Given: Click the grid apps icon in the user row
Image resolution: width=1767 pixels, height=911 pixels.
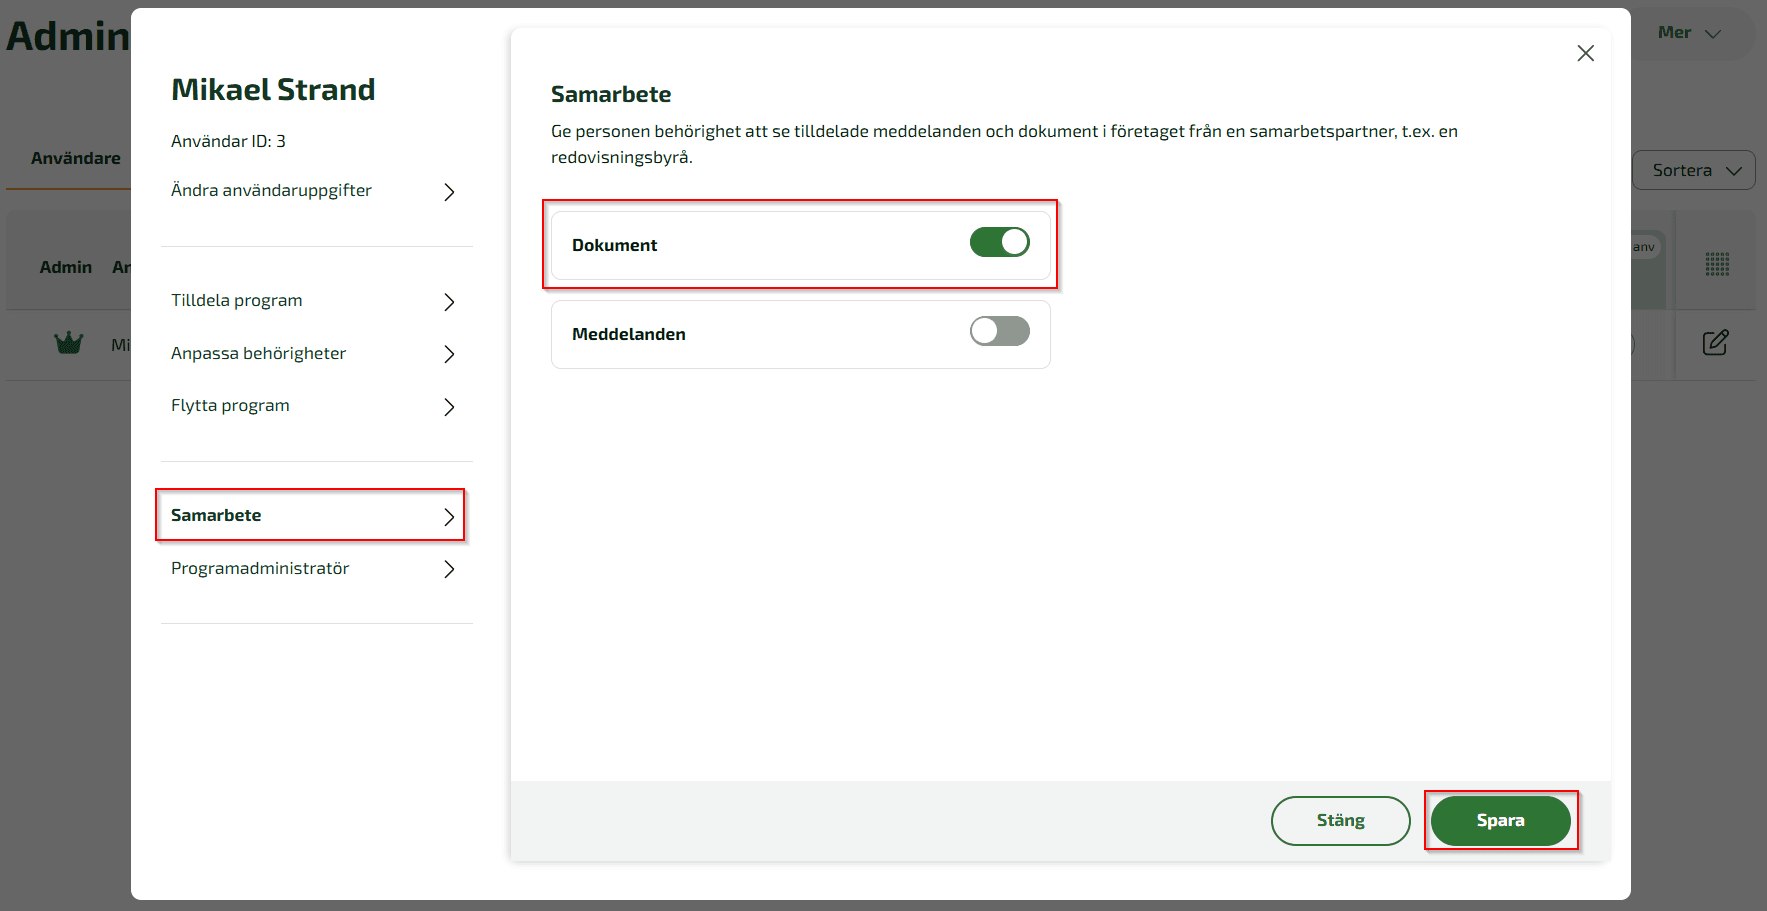Looking at the screenshot, I should pos(1717,264).
